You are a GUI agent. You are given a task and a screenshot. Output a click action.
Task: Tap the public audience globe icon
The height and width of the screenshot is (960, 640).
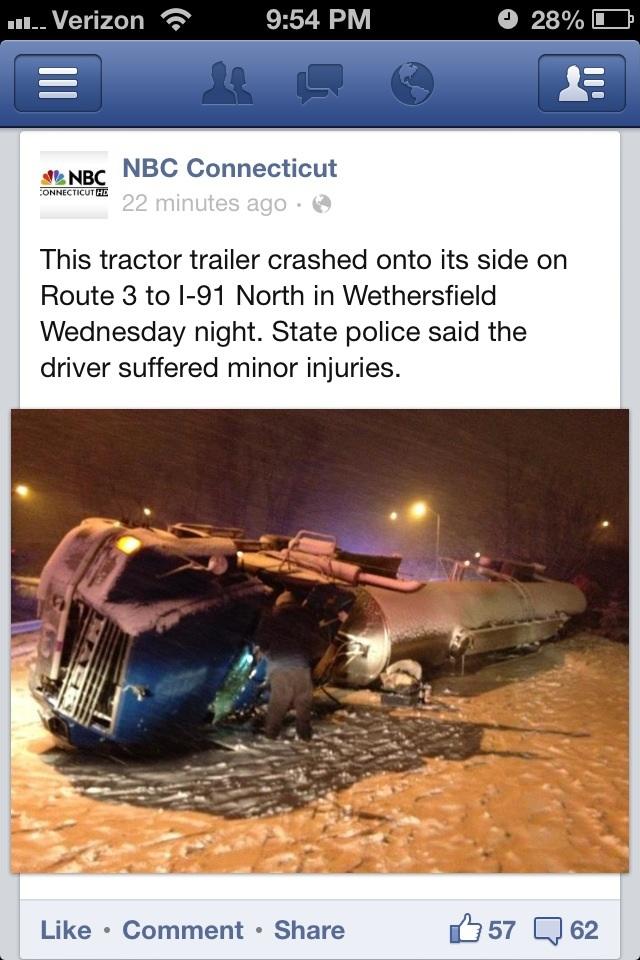322,203
